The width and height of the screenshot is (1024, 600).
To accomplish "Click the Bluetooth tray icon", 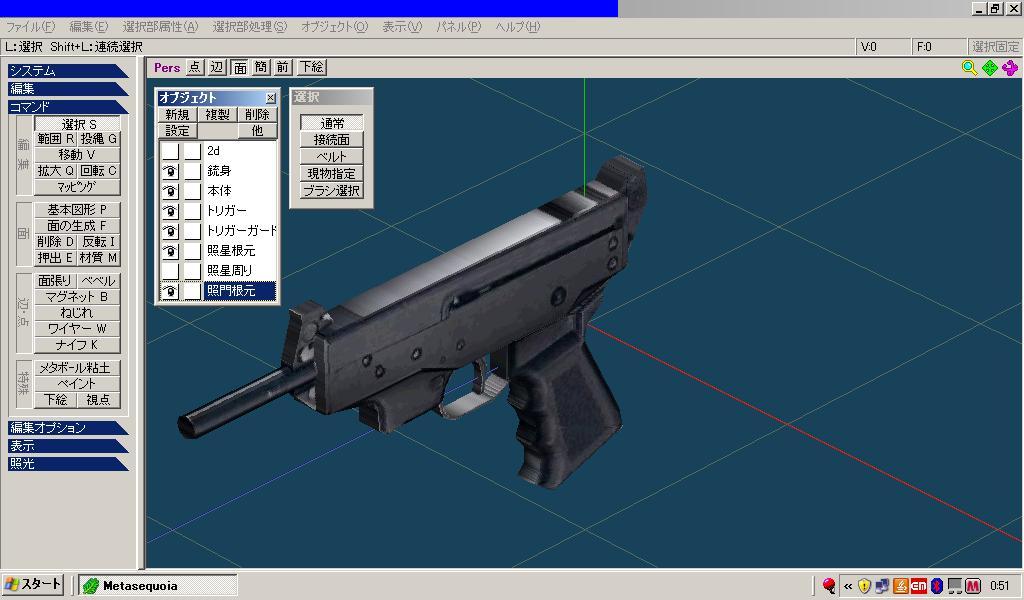I will point(936,586).
